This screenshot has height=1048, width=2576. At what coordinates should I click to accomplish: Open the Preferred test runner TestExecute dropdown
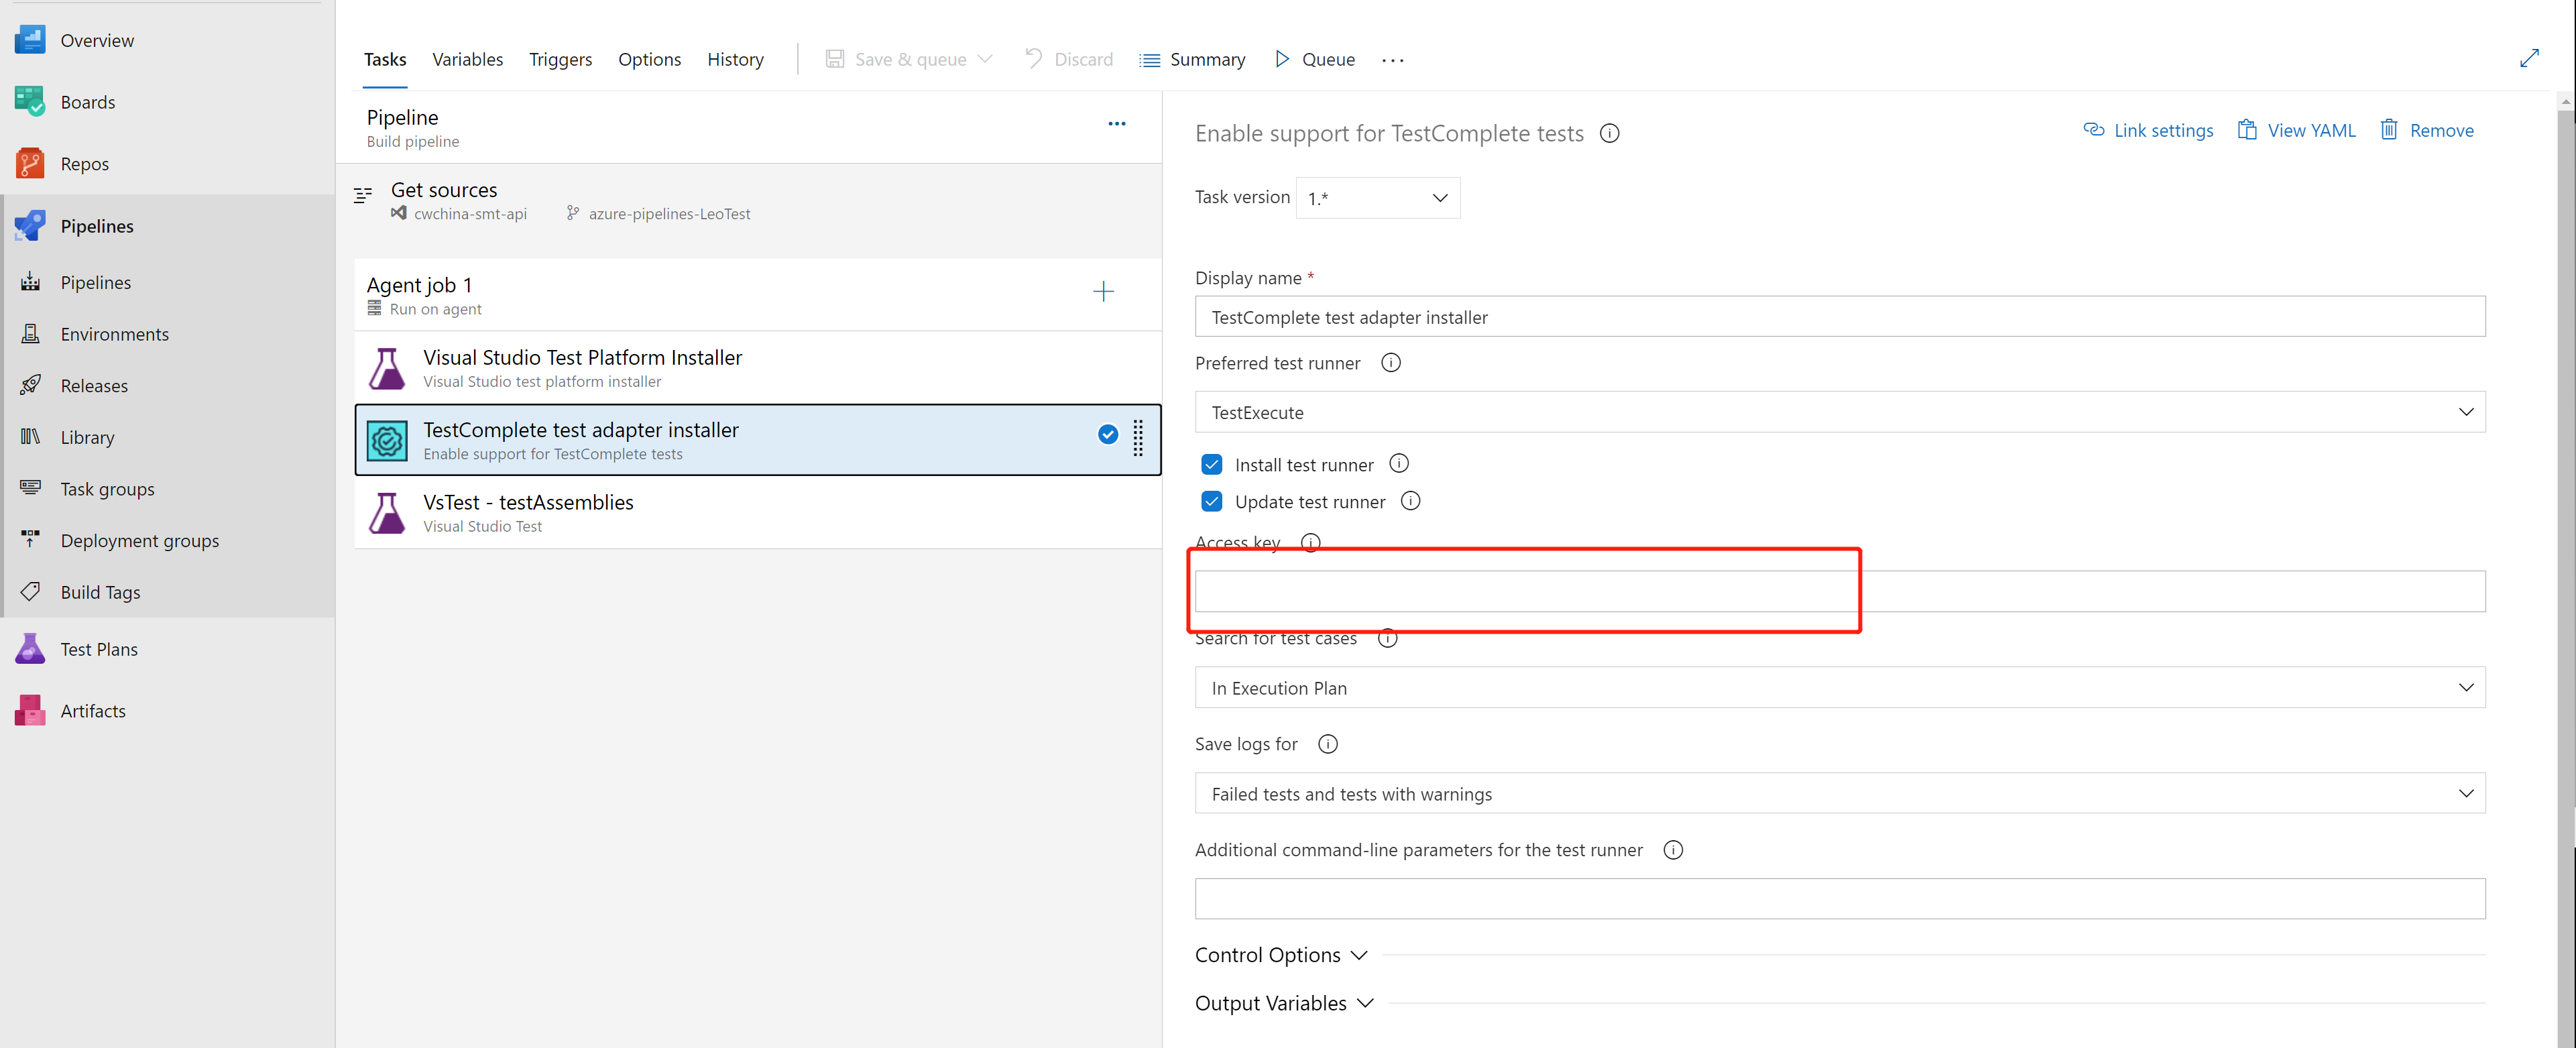click(1839, 412)
